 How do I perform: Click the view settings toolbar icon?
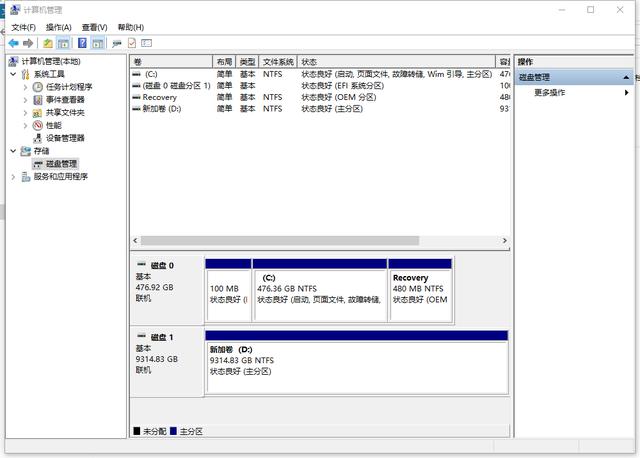tap(147, 43)
